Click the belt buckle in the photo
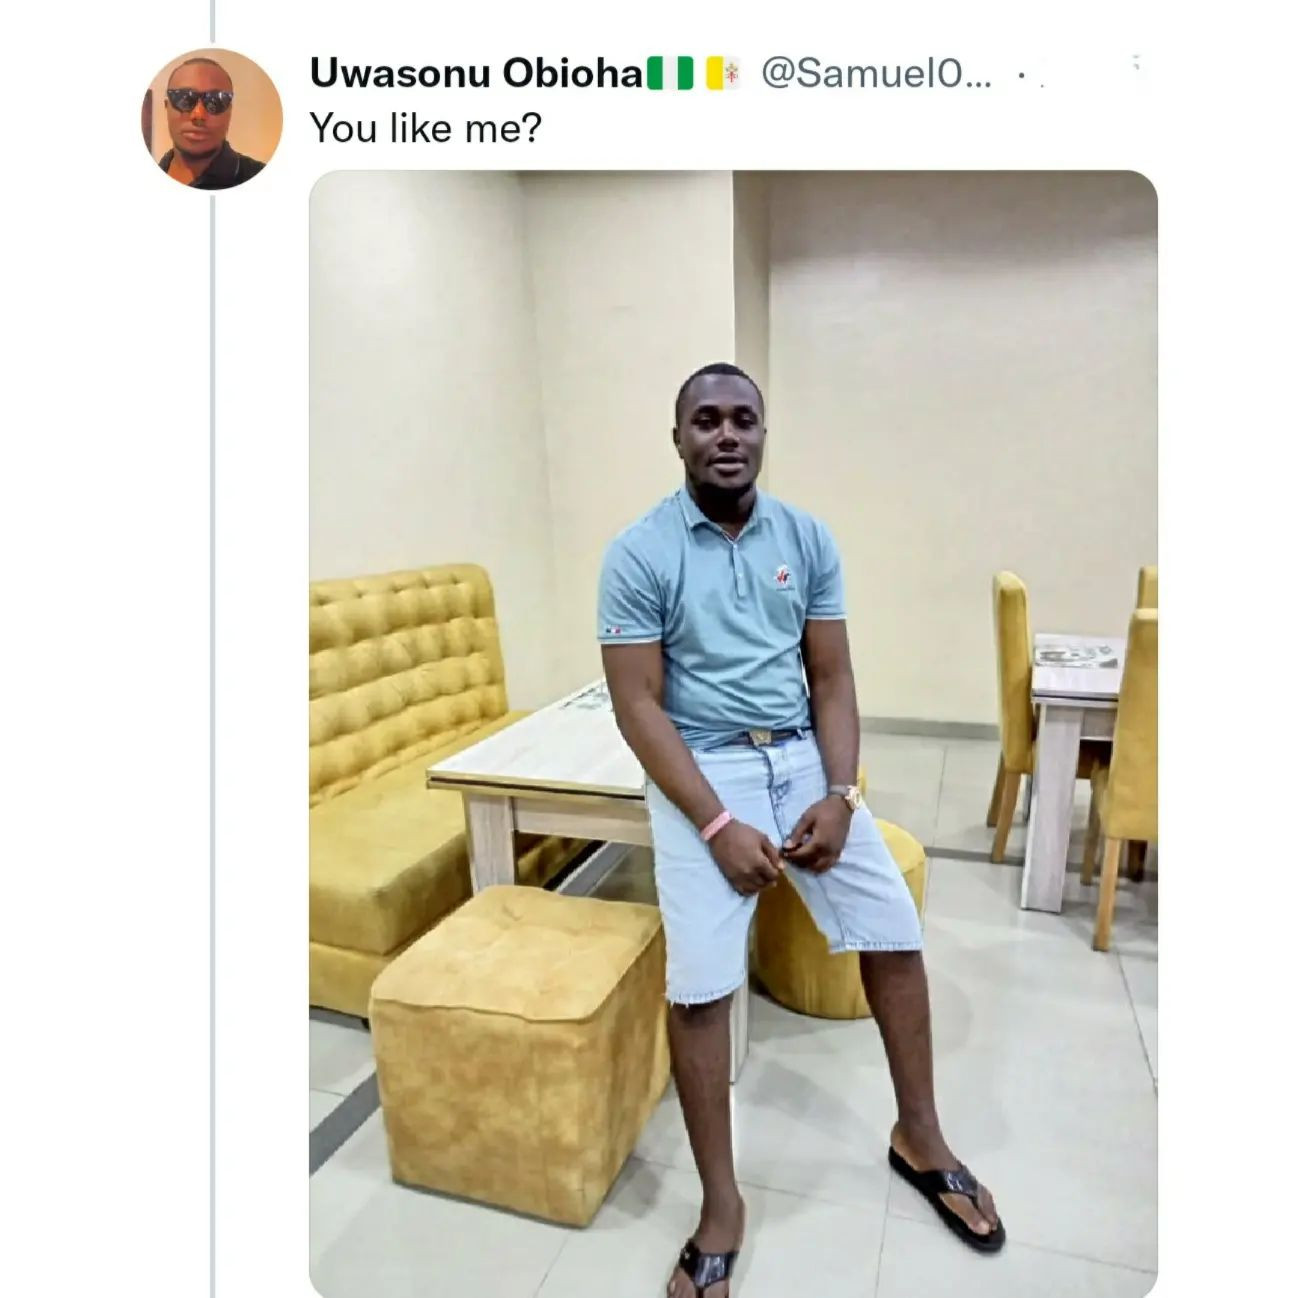Screen dimensions: 1298x1298 (x=764, y=738)
